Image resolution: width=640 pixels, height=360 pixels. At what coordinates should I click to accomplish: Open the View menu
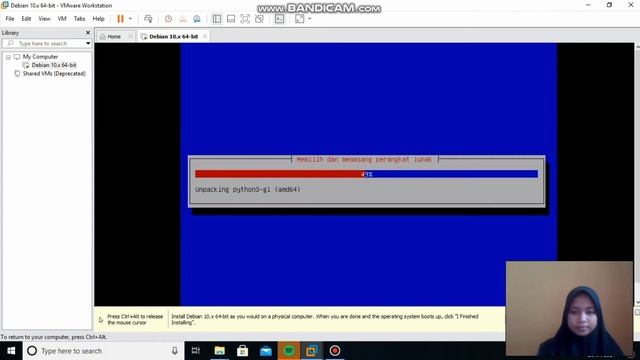point(44,19)
